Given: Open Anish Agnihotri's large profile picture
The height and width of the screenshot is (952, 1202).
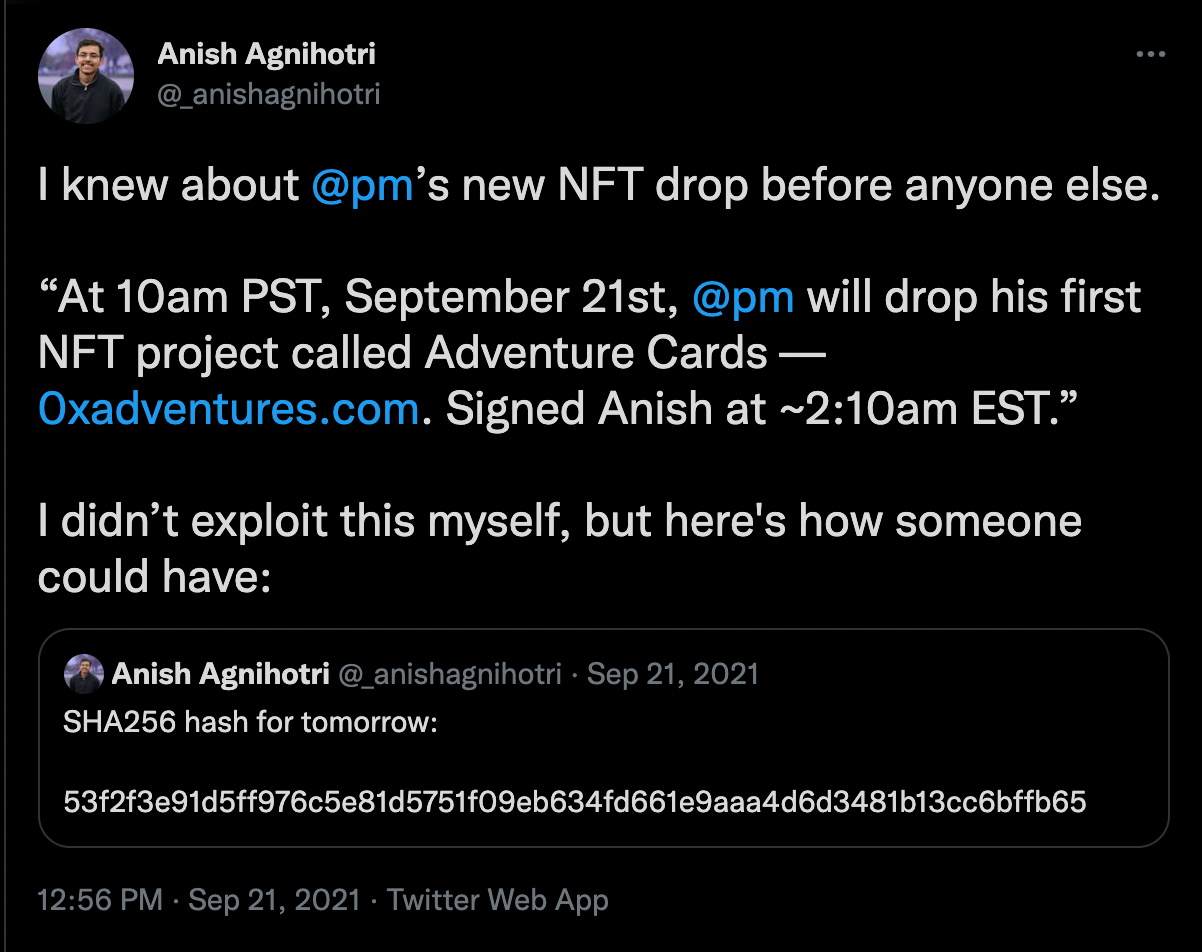Looking at the screenshot, I should coord(86,76).
